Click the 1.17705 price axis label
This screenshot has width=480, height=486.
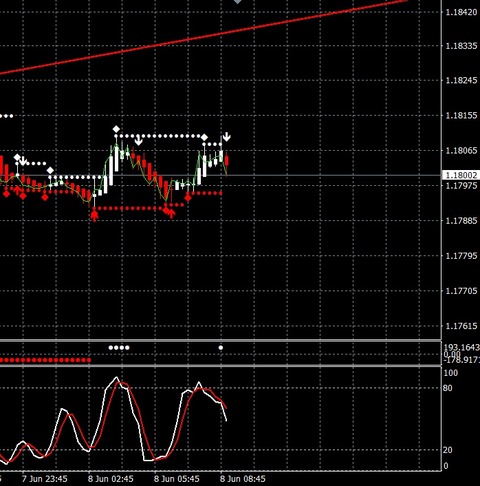tap(461, 291)
